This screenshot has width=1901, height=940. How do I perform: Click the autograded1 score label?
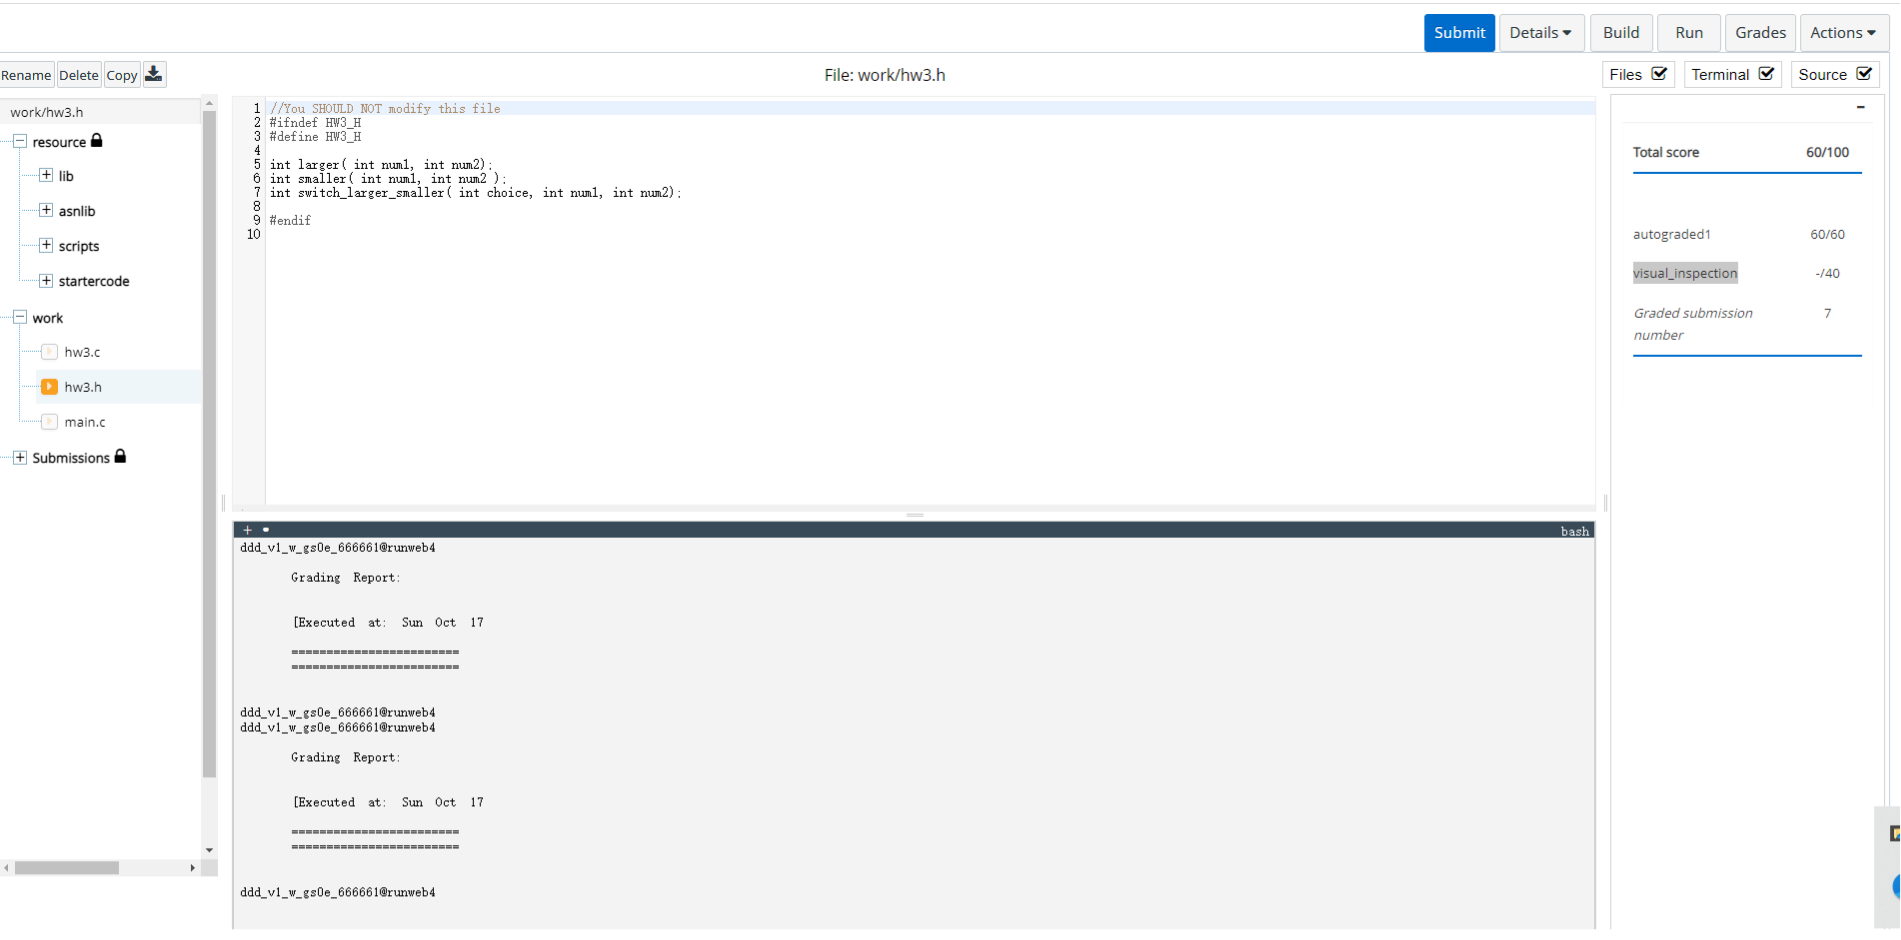point(1671,234)
